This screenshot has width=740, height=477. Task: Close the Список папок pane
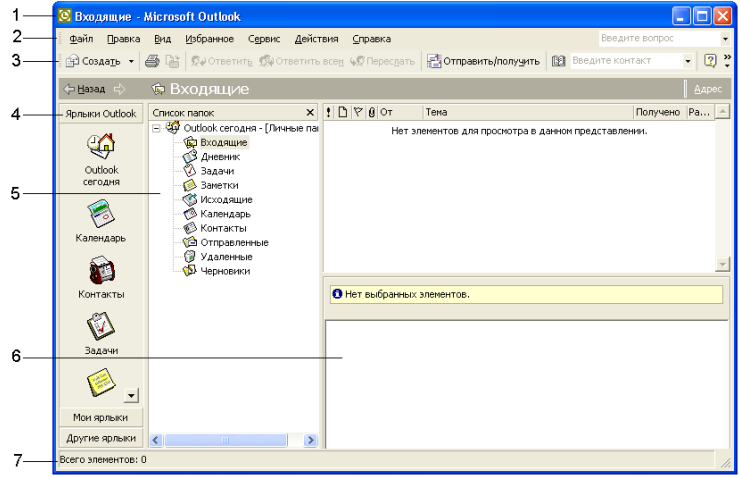[x=310, y=112]
